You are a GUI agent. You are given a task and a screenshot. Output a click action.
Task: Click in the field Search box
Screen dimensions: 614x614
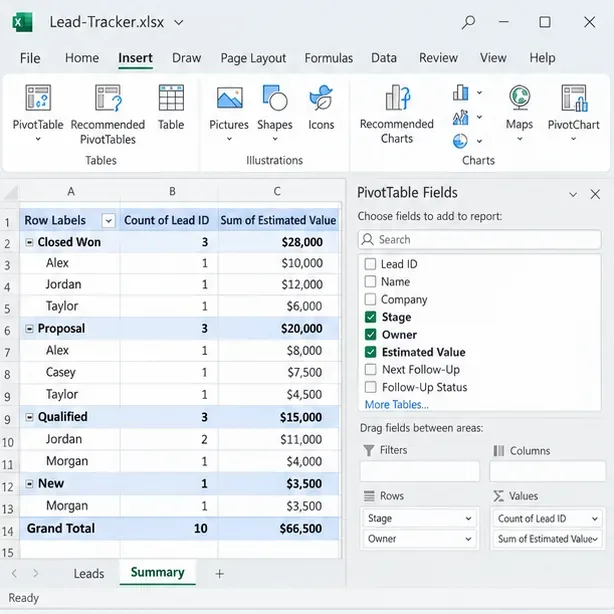click(x=480, y=240)
